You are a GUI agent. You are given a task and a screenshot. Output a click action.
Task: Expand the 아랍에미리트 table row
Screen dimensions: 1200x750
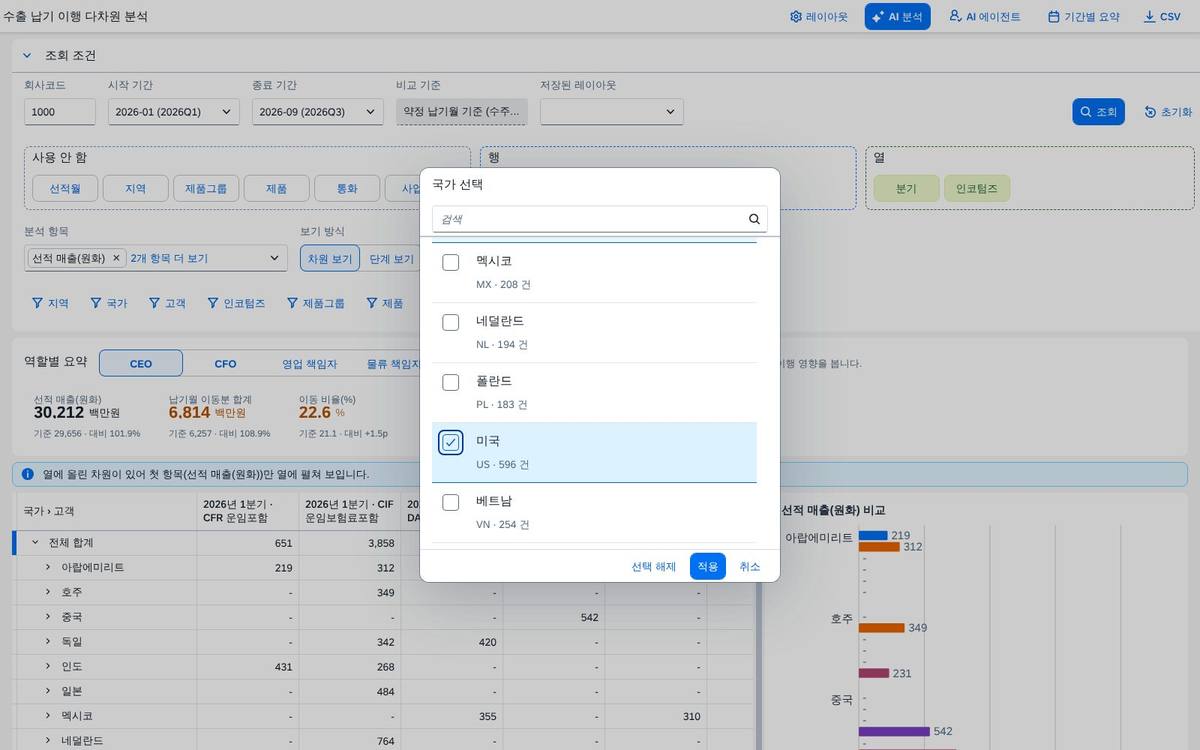[x=47, y=567]
